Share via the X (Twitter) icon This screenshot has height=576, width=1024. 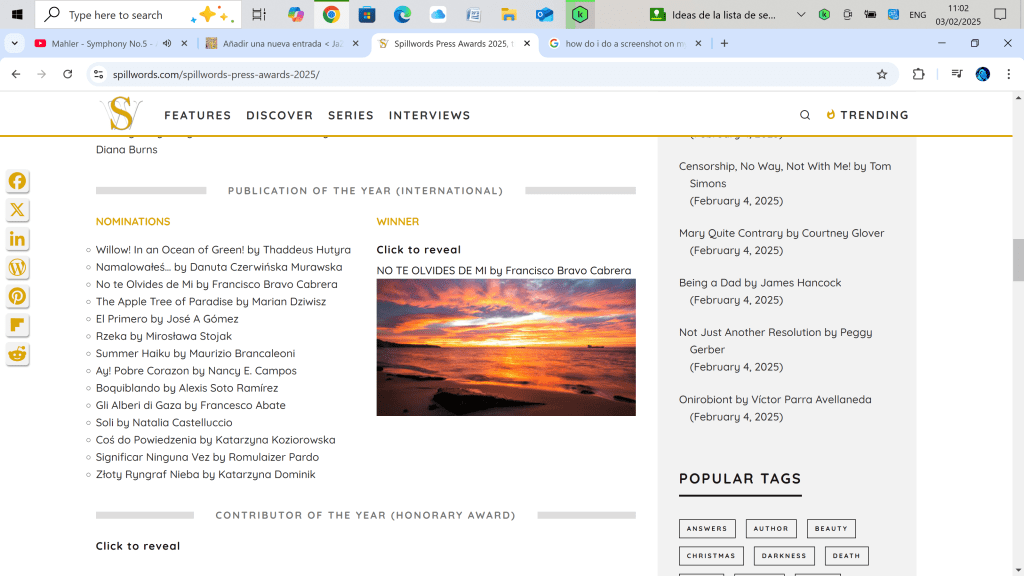click(17, 210)
